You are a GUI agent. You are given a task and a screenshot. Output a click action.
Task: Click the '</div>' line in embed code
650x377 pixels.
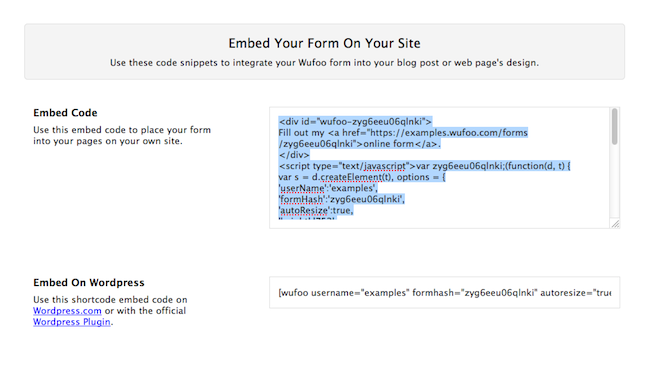[x=294, y=155]
